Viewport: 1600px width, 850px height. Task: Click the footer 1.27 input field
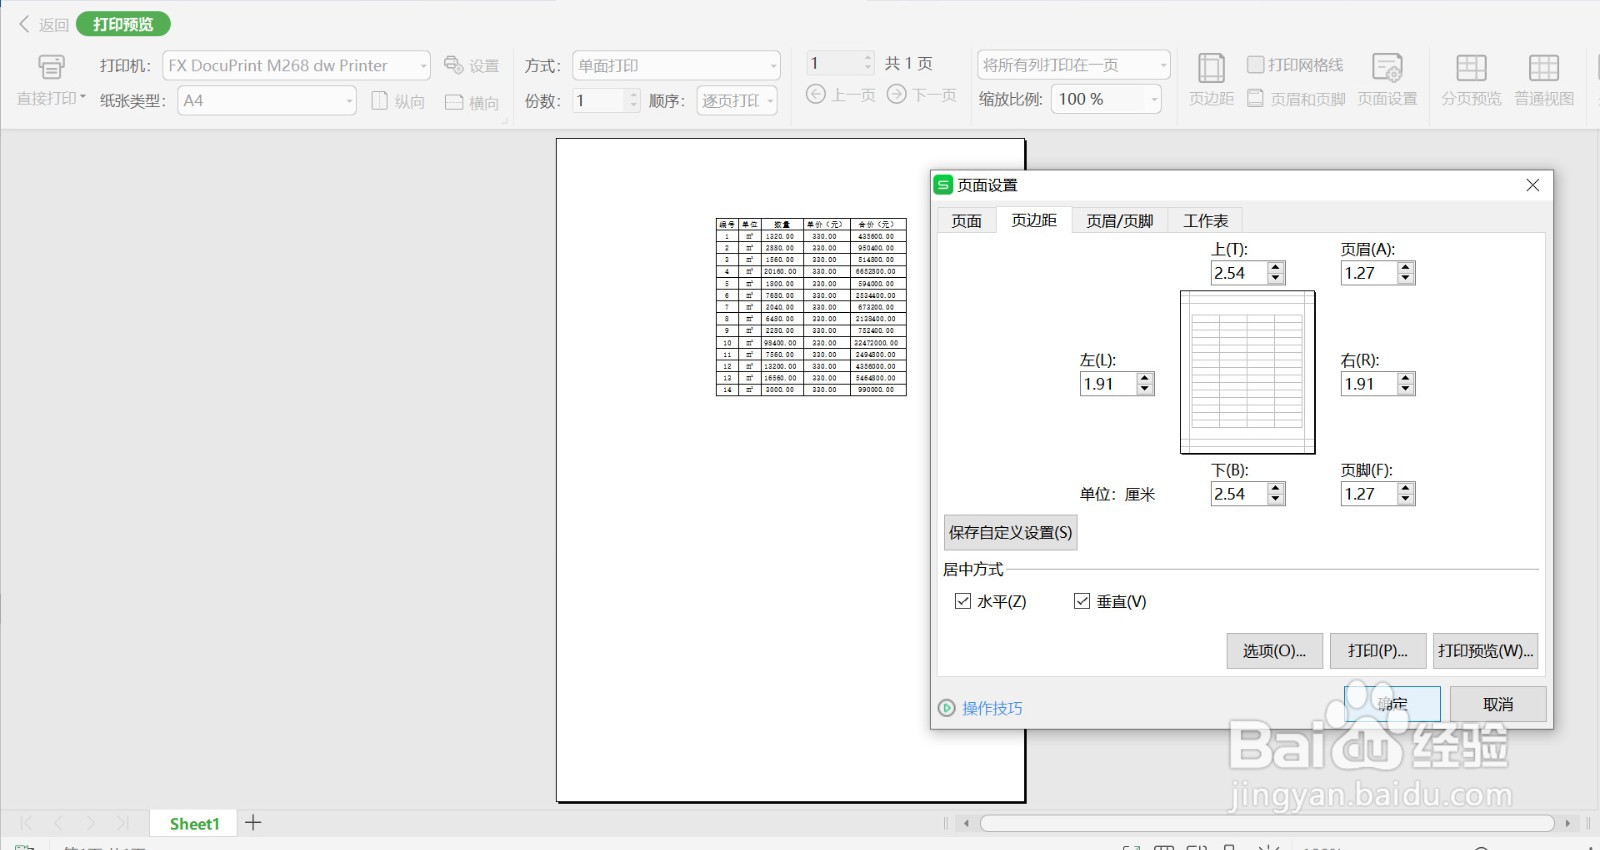(1369, 494)
